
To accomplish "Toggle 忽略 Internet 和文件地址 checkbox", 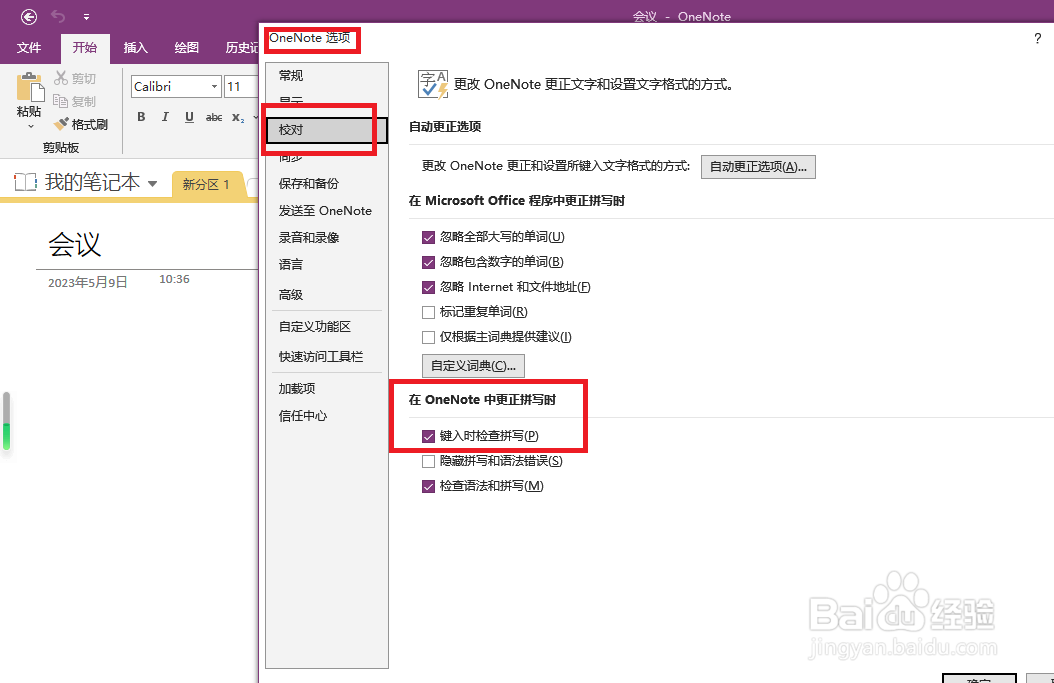I will point(428,287).
